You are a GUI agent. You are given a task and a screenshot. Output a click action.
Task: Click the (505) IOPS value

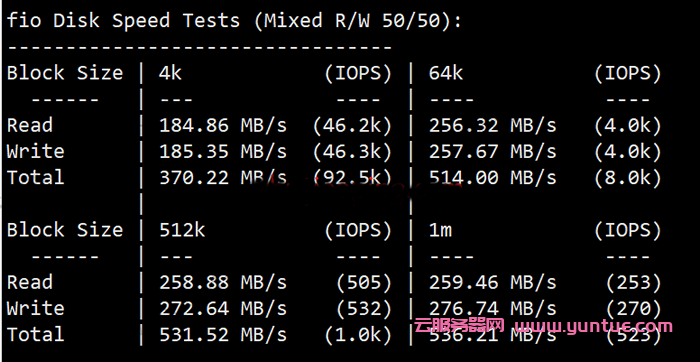364,283
